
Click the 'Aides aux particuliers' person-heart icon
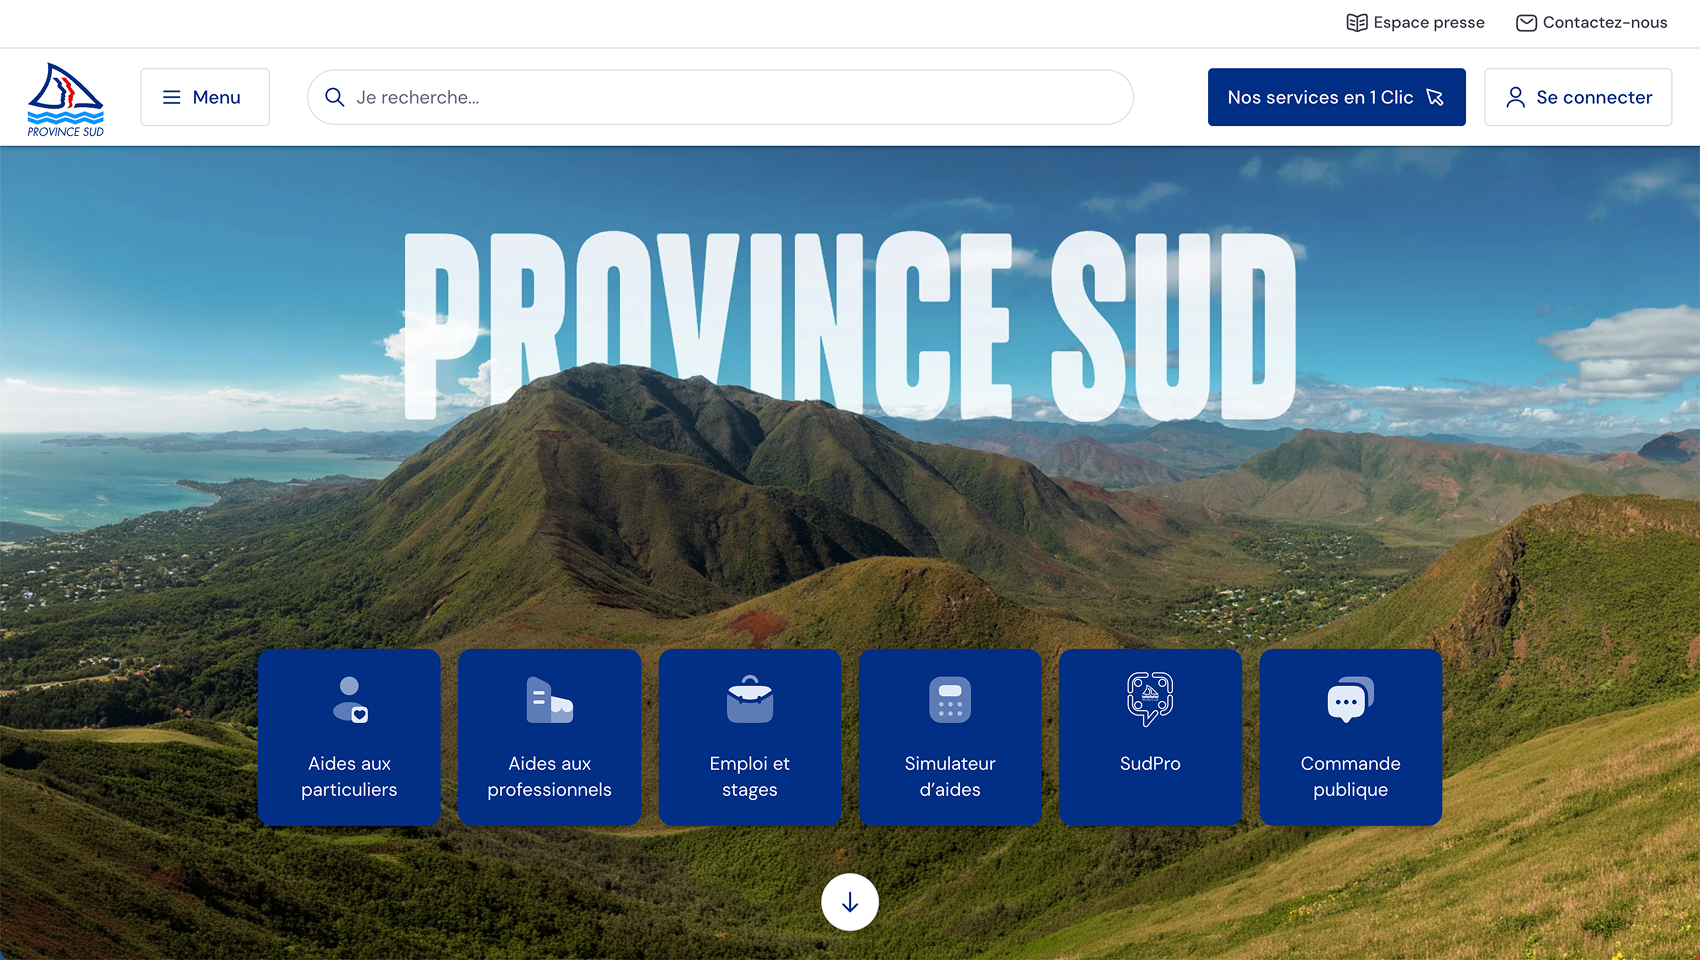tap(350, 699)
